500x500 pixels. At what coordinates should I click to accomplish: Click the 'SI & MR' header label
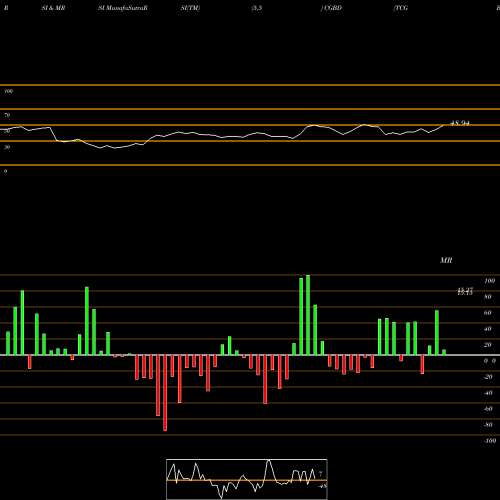click(x=53, y=8)
